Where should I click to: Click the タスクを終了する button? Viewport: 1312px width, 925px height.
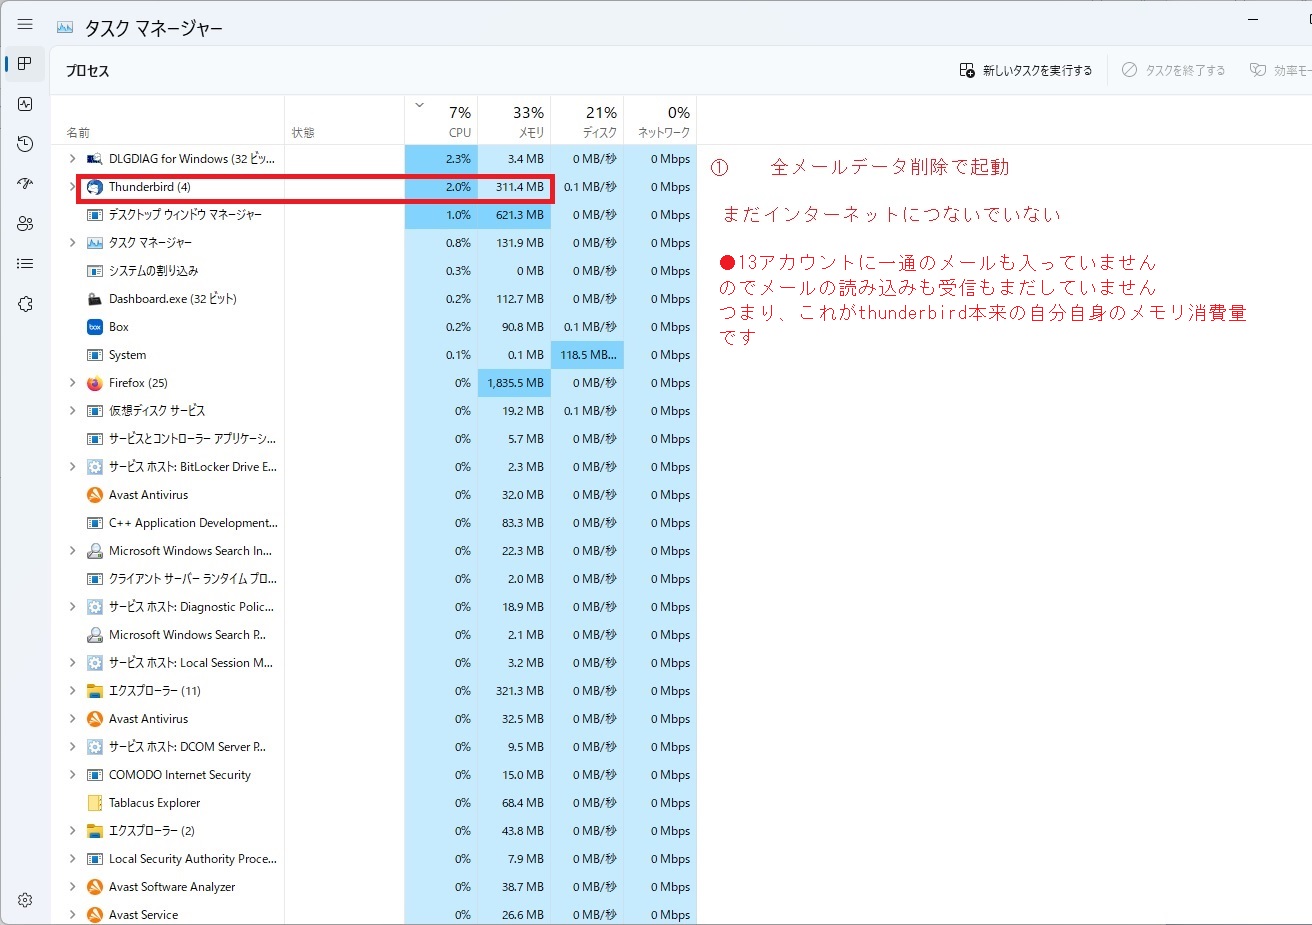(1173, 70)
